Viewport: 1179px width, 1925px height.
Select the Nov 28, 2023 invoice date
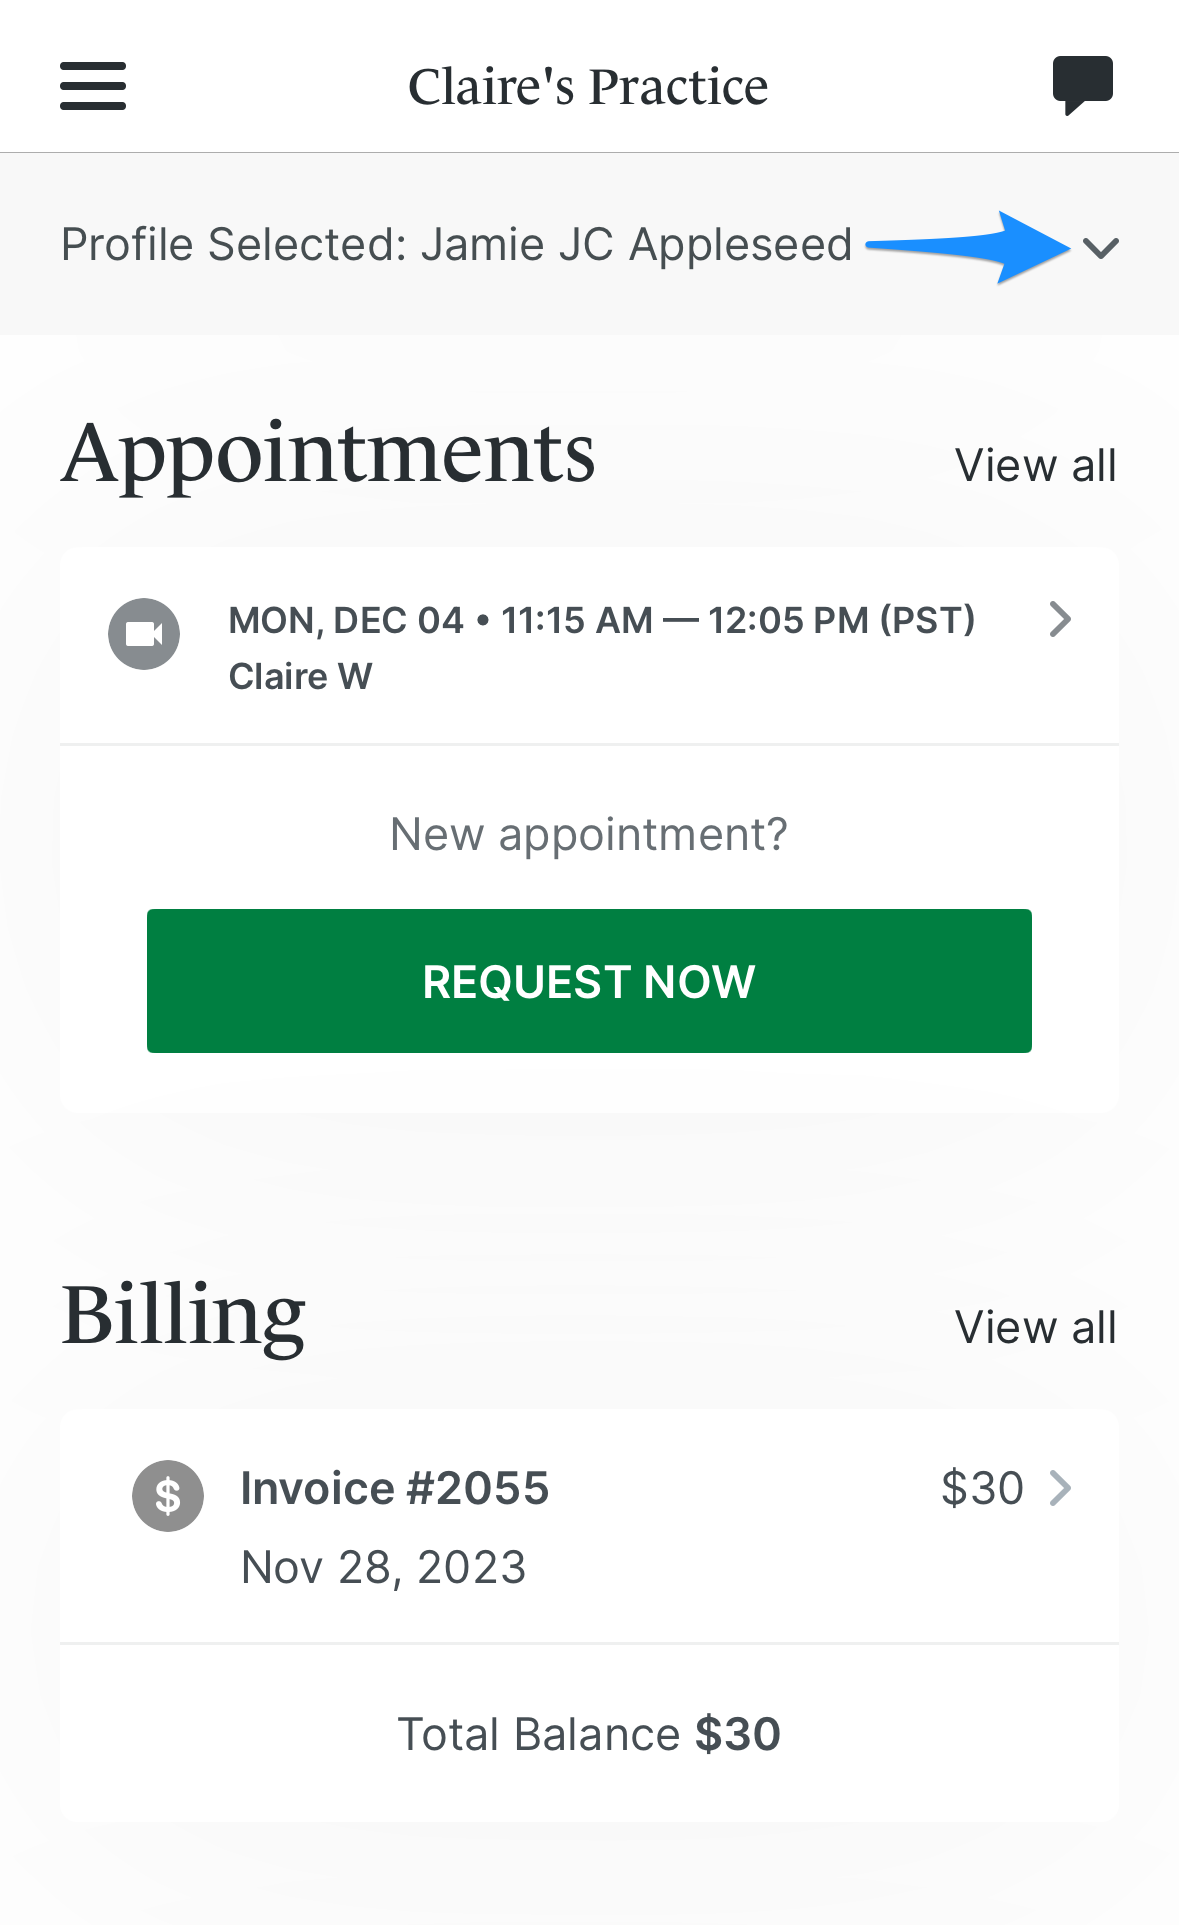pyautogui.click(x=383, y=1567)
